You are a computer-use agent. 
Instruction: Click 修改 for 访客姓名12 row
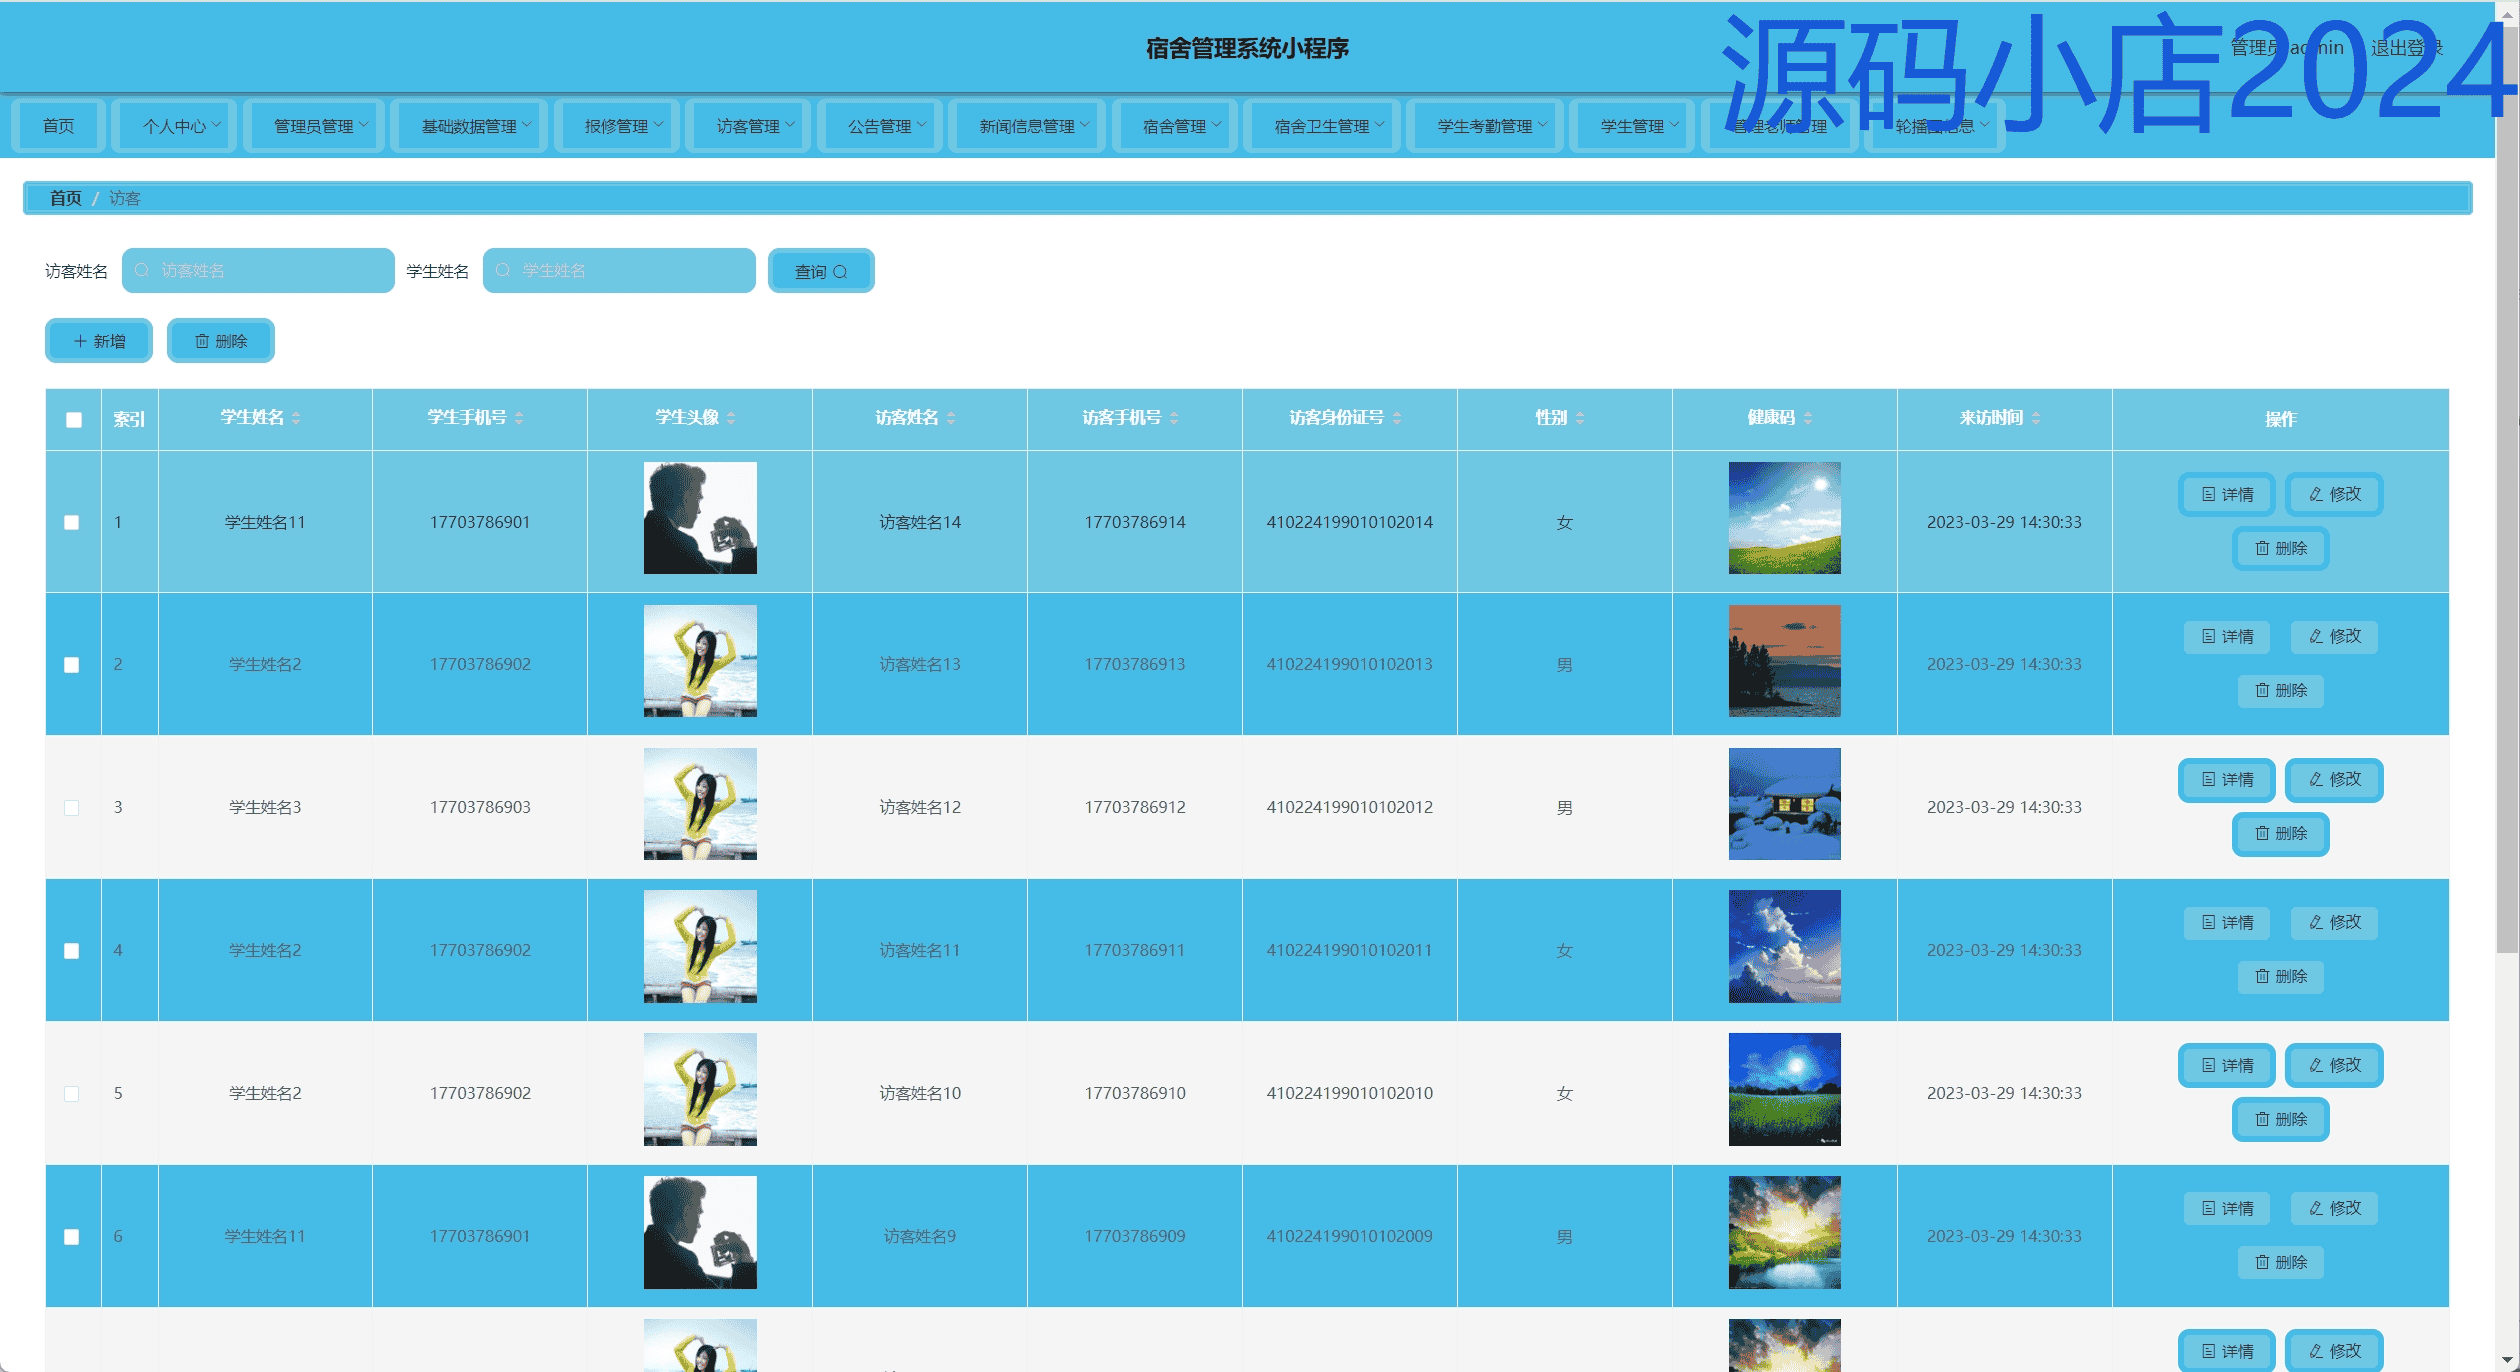[x=2334, y=780]
